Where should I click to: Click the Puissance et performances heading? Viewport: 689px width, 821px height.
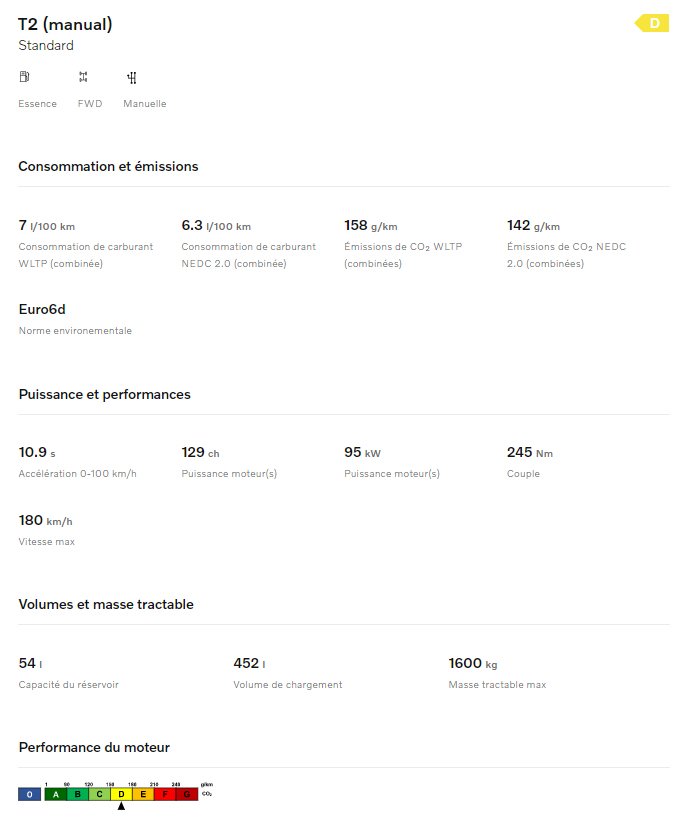coord(104,394)
